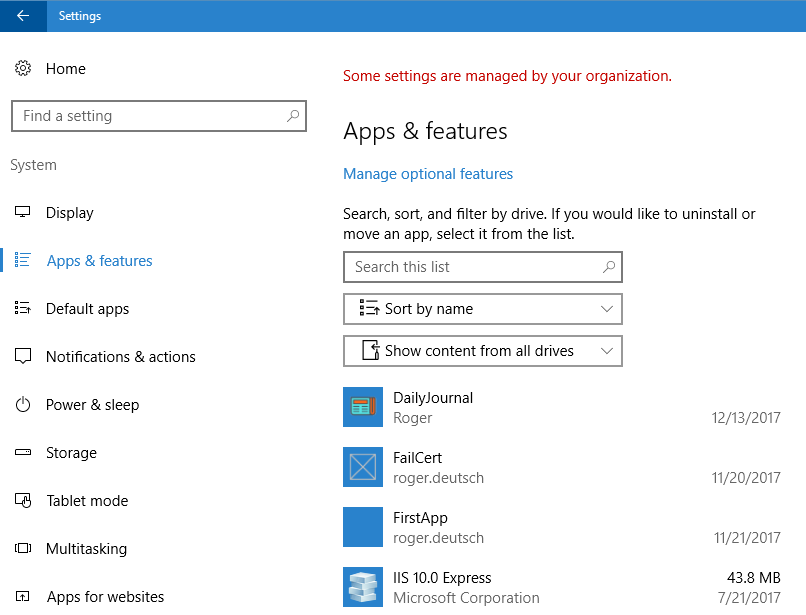Click the Apps for websites icon
This screenshot has width=806, height=615.
coord(23,596)
